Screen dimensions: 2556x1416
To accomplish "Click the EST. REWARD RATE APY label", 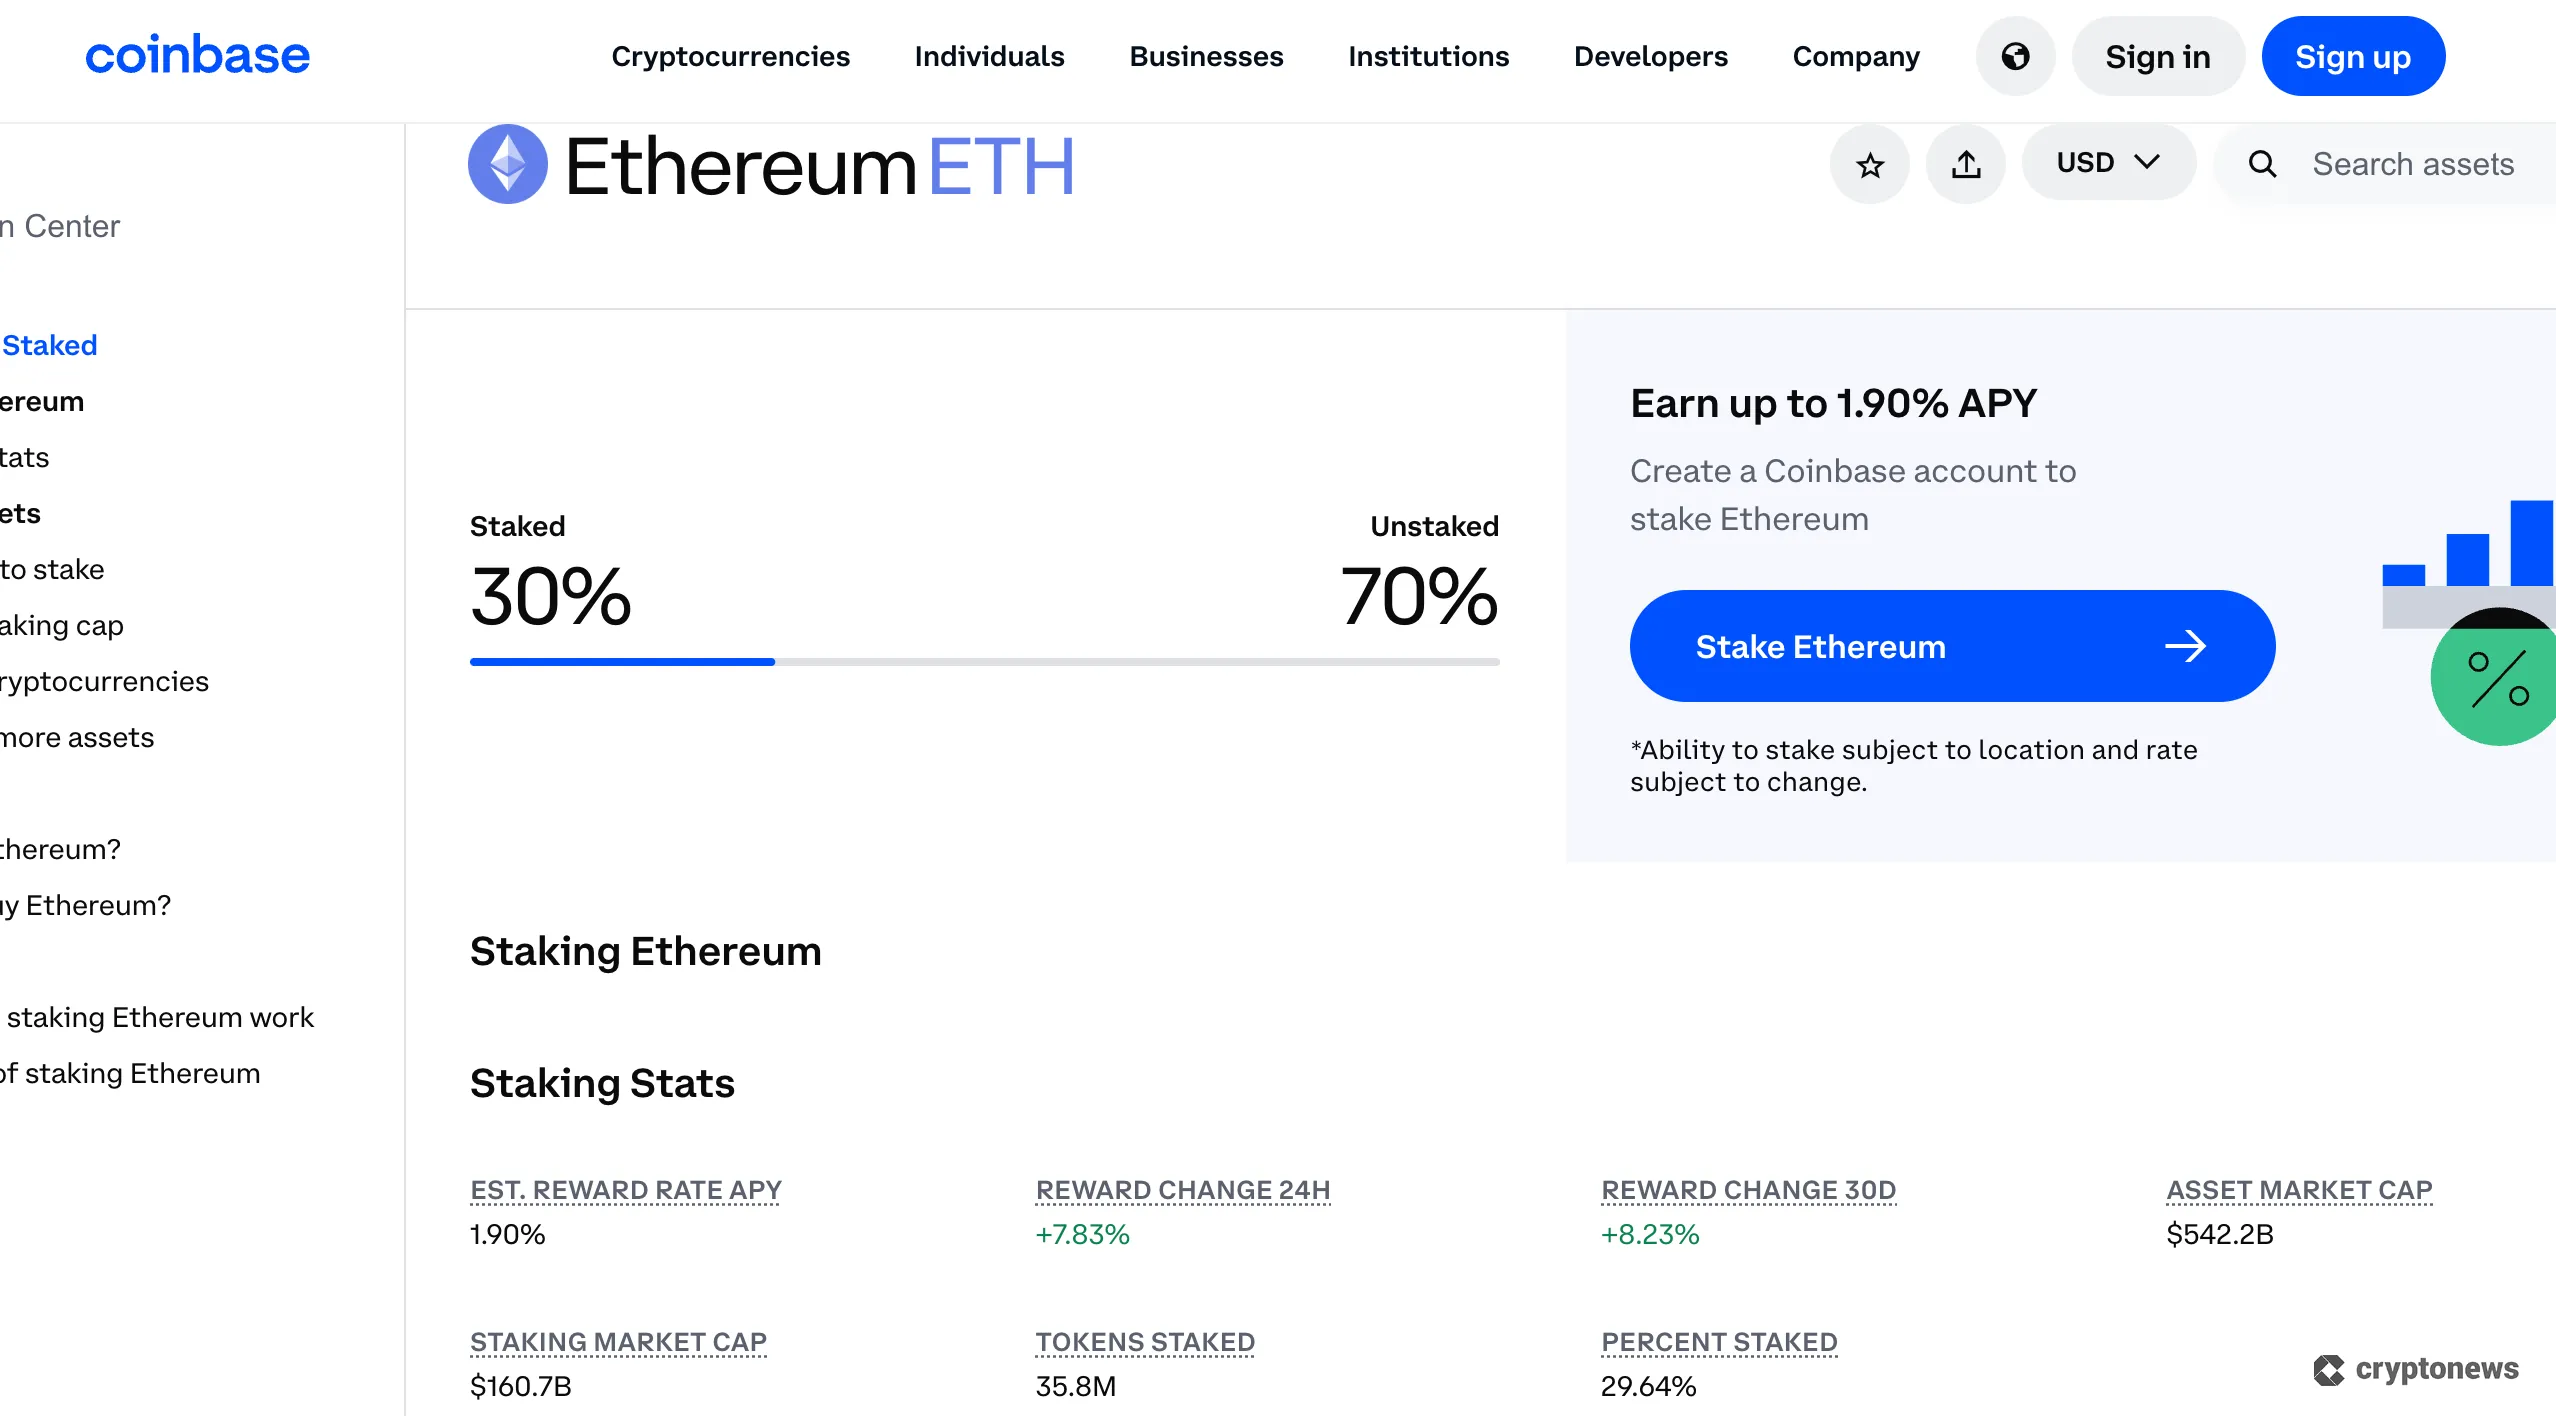I will click(x=625, y=1191).
